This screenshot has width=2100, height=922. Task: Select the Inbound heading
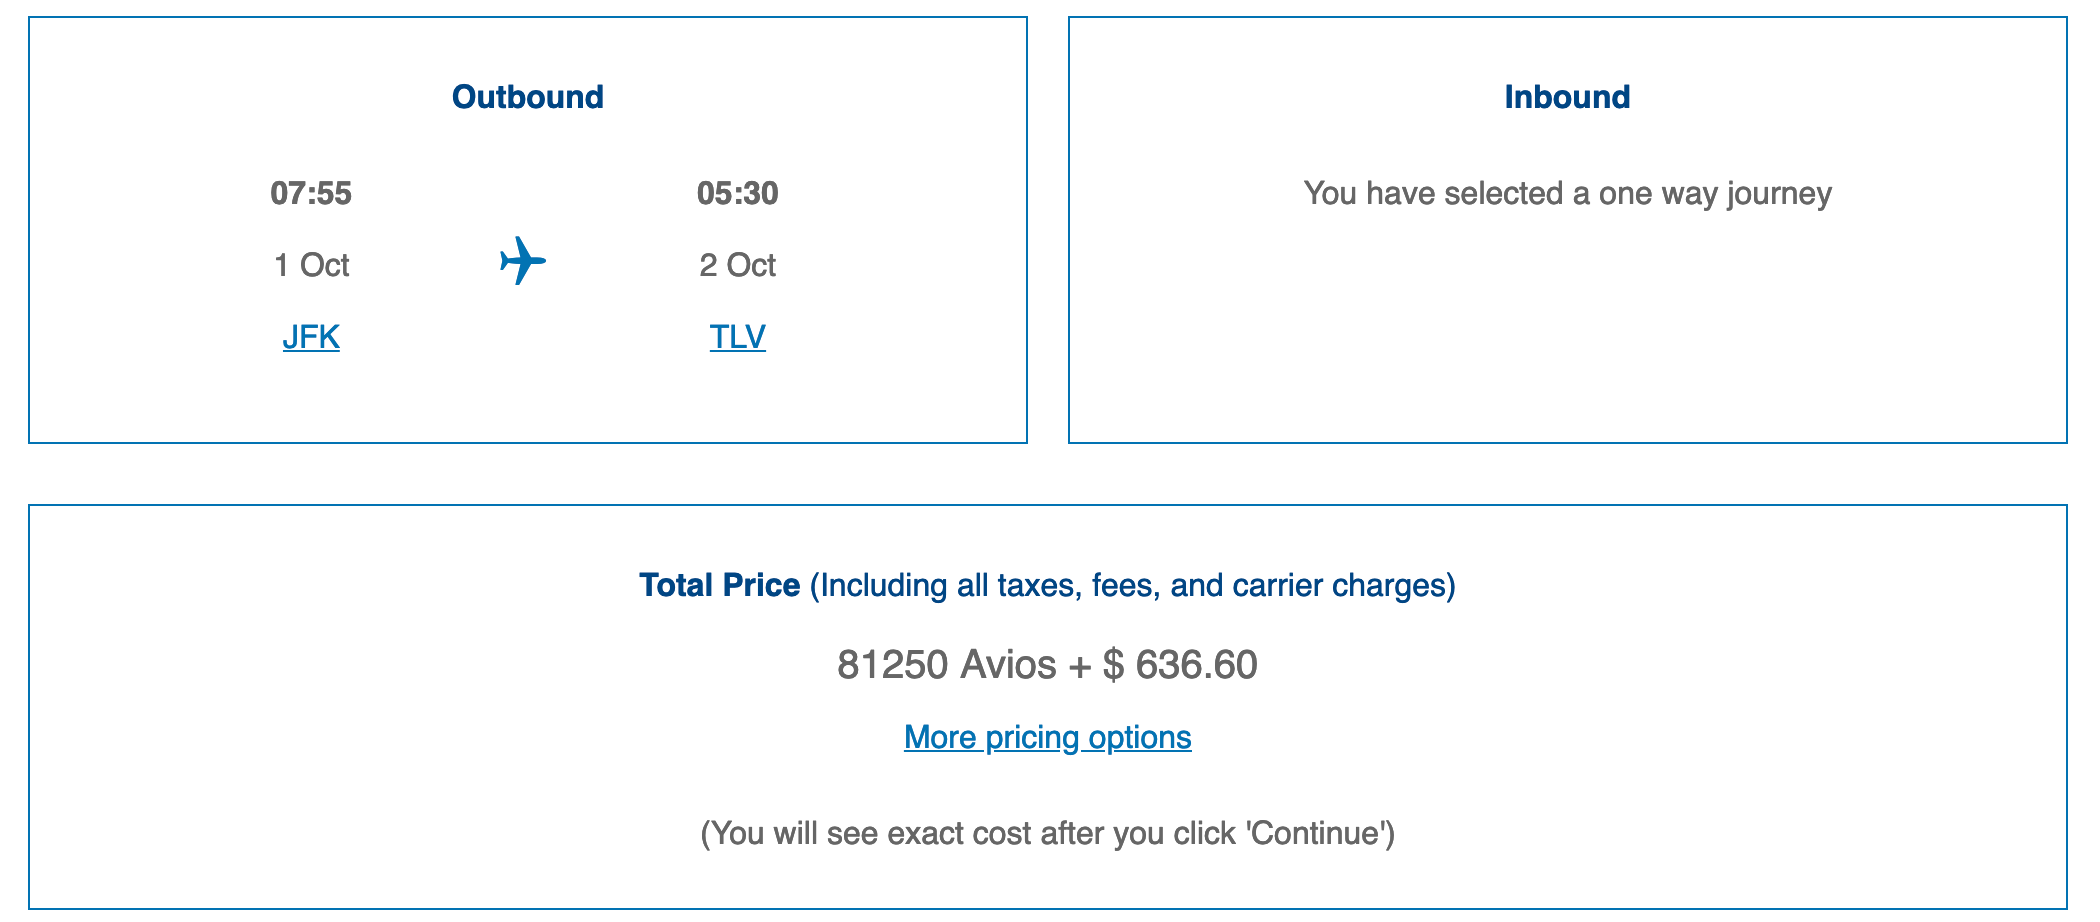click(x=1567, y=97)
